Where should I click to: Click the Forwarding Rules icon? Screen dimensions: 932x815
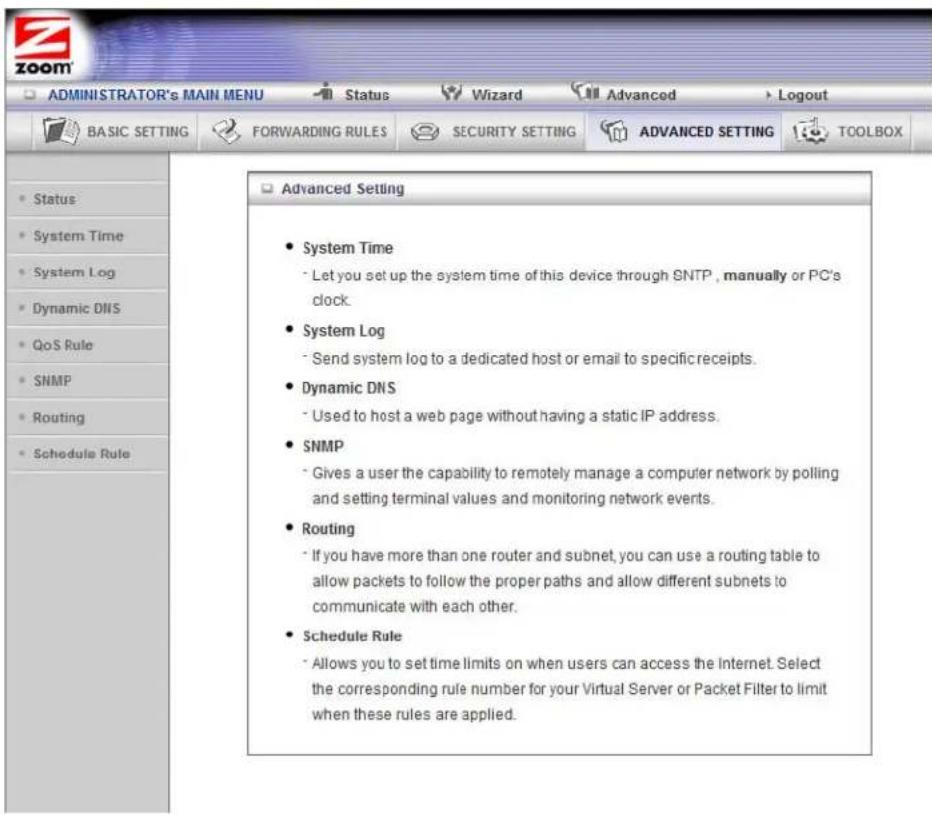point(226,131)
